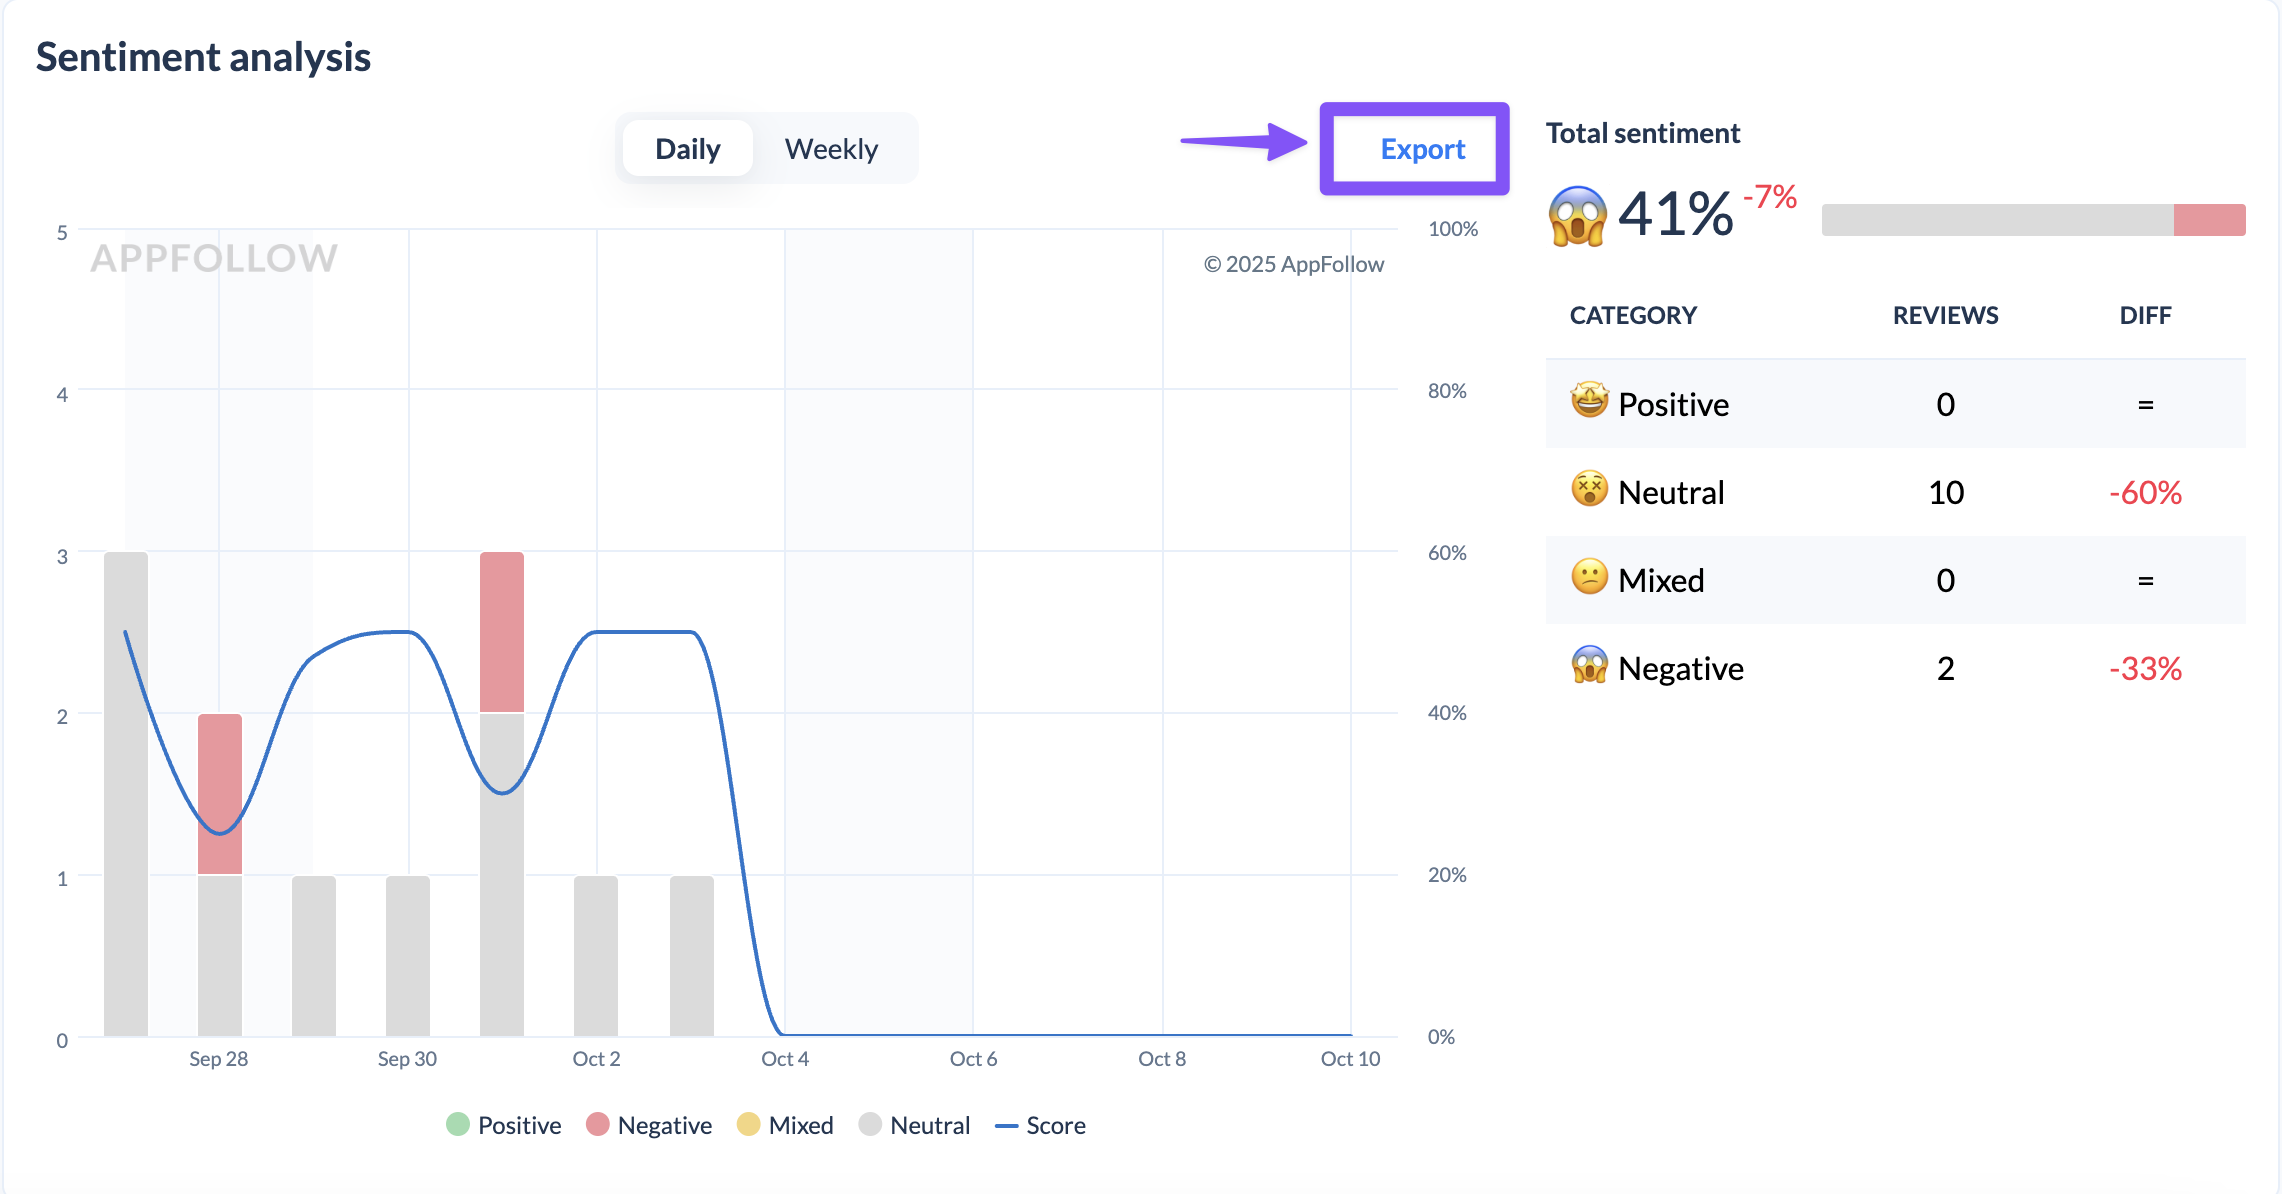This screenshot has width=2282, height=1194.
Task: Click the -7% sentiment change value
Action: point(1769,197)
